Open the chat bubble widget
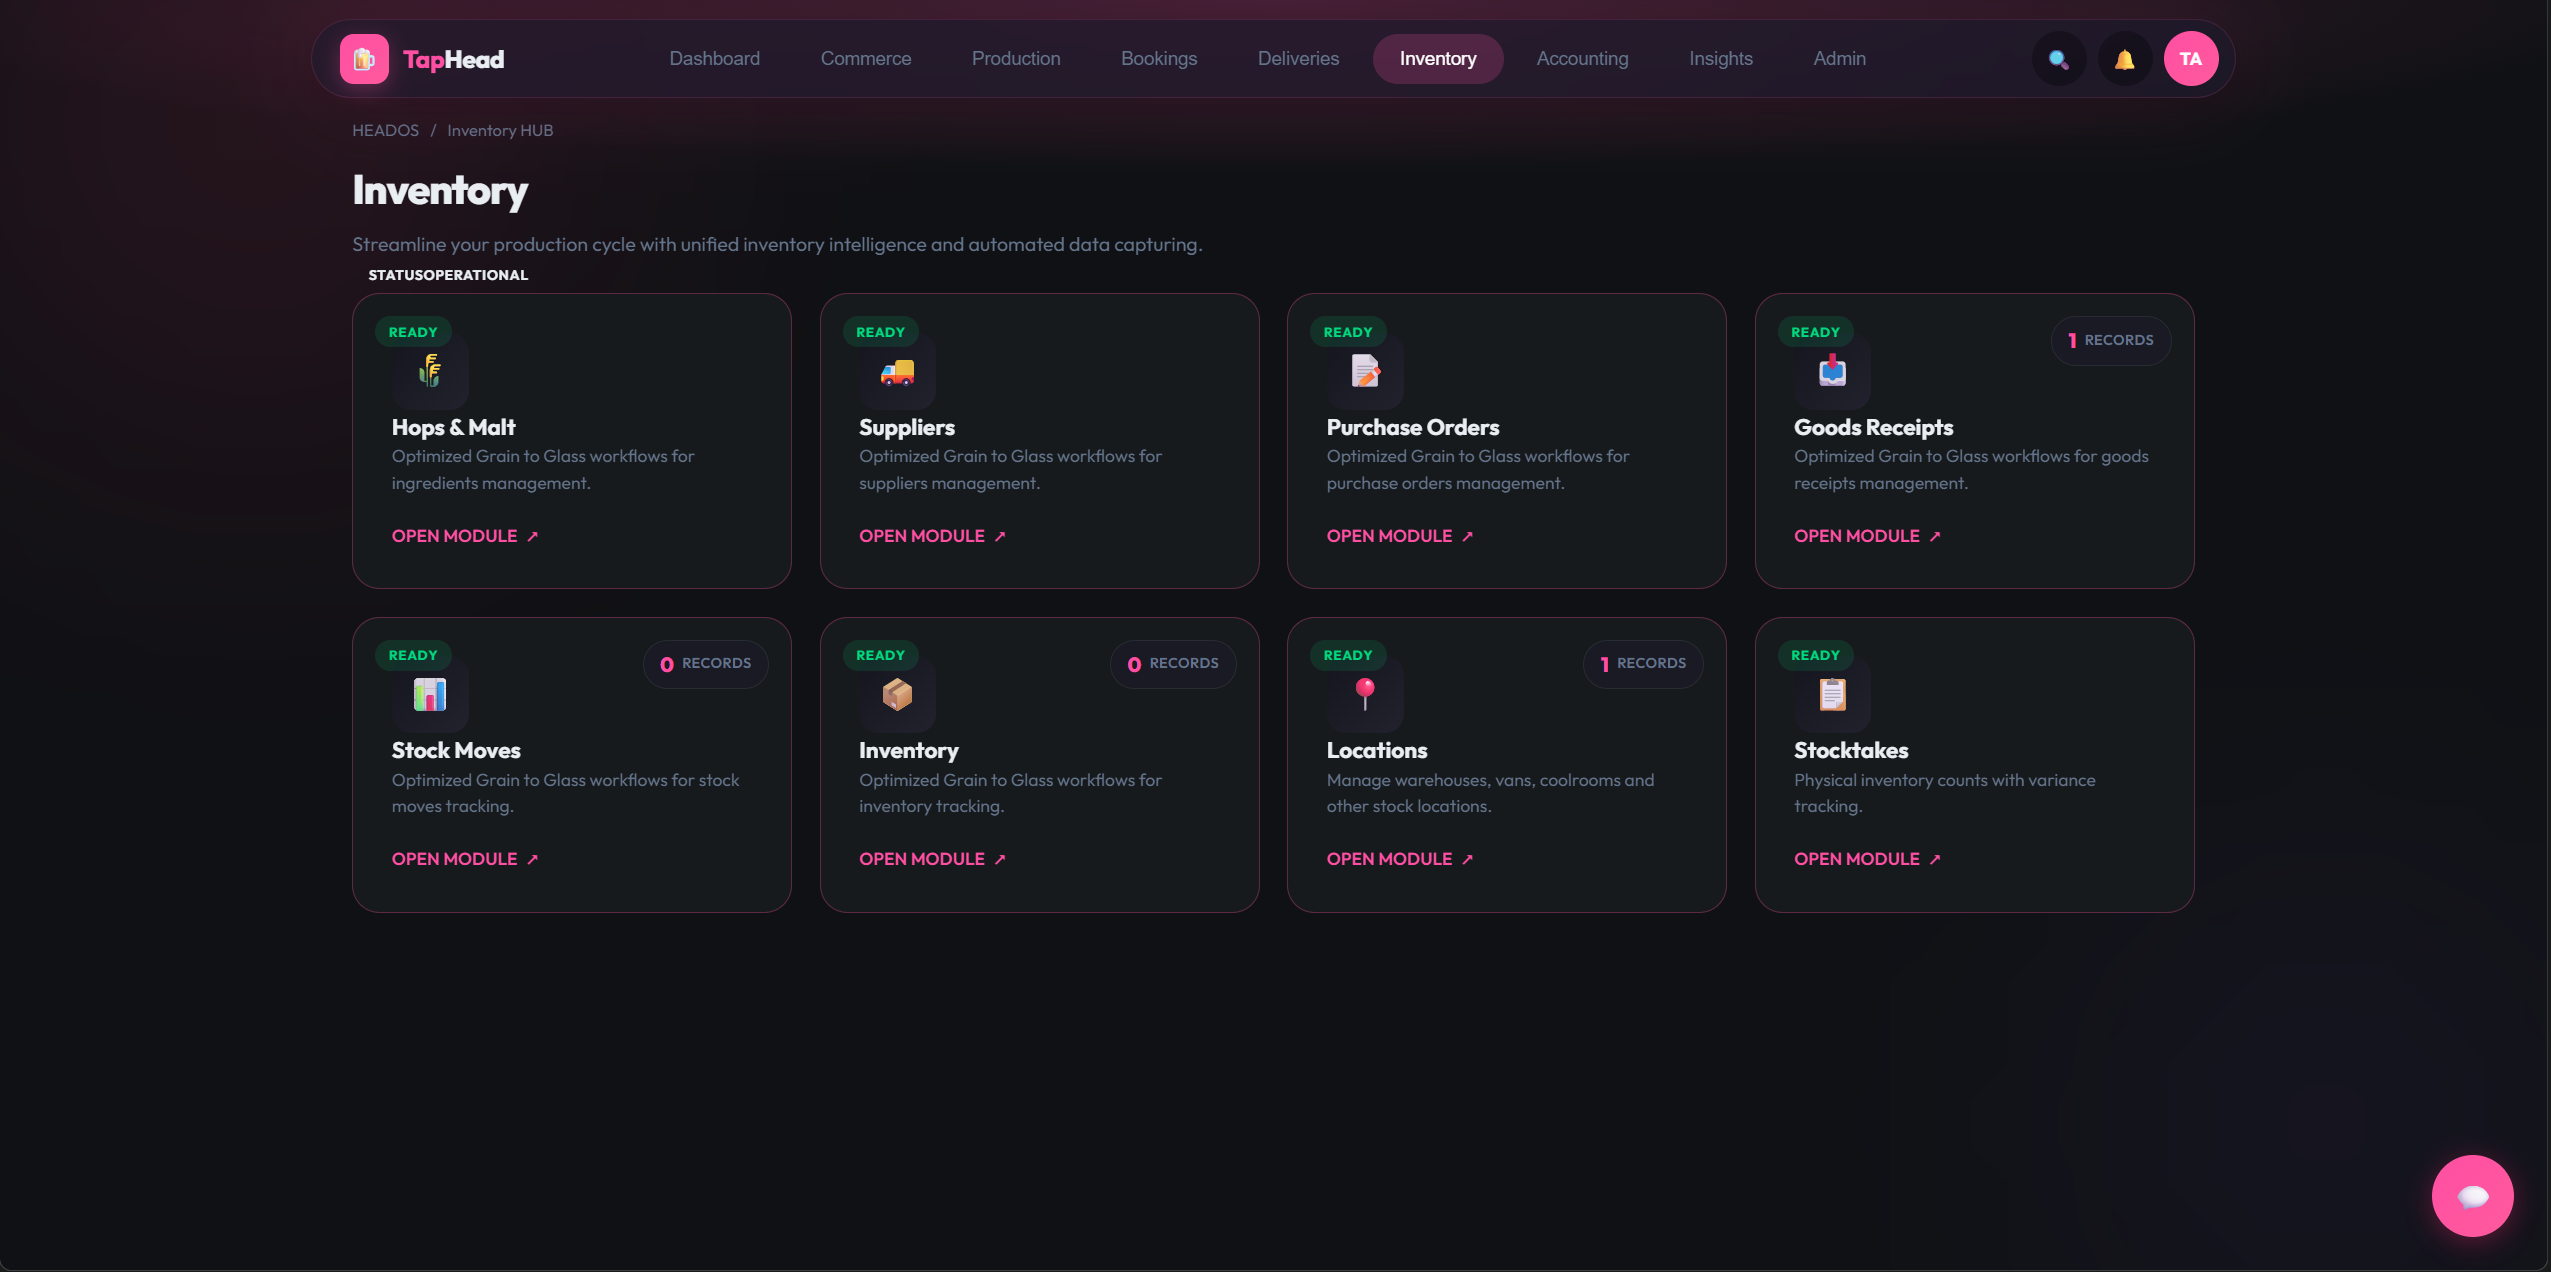 click(x=2471, y=1195)
